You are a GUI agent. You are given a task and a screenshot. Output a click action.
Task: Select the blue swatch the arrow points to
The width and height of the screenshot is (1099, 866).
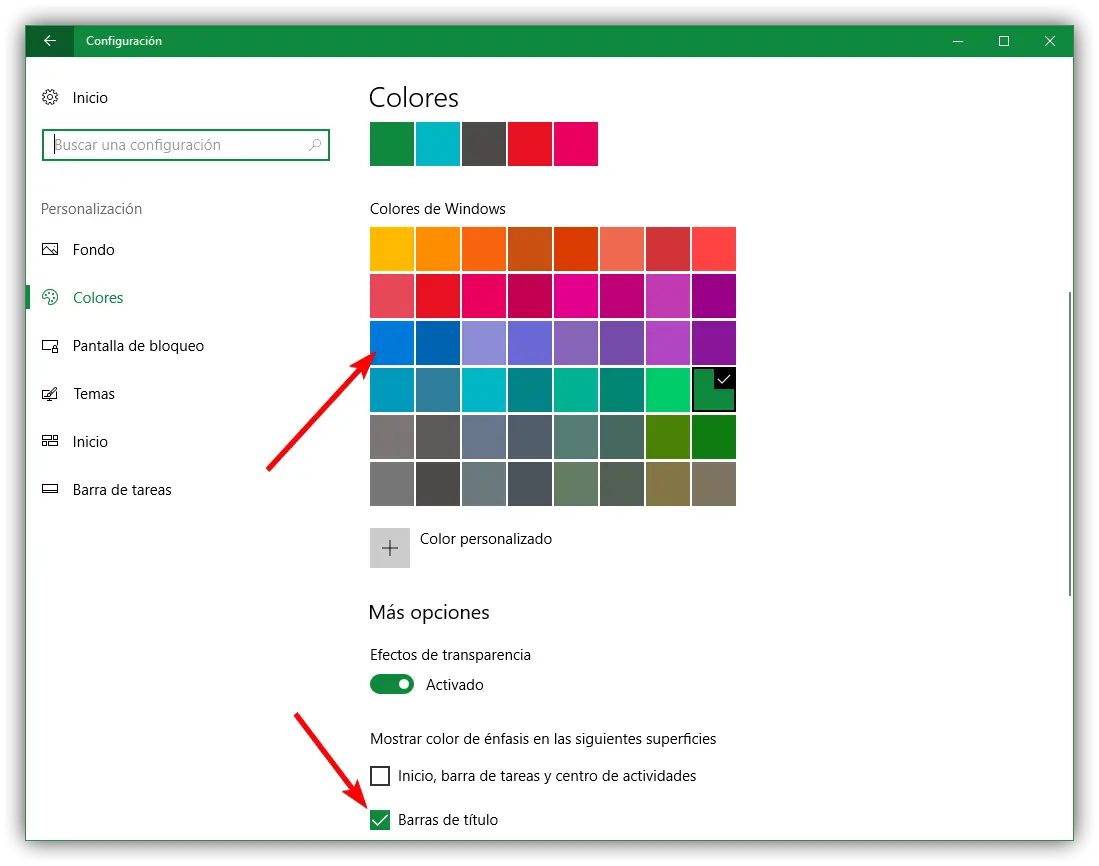tap(392, 343)
